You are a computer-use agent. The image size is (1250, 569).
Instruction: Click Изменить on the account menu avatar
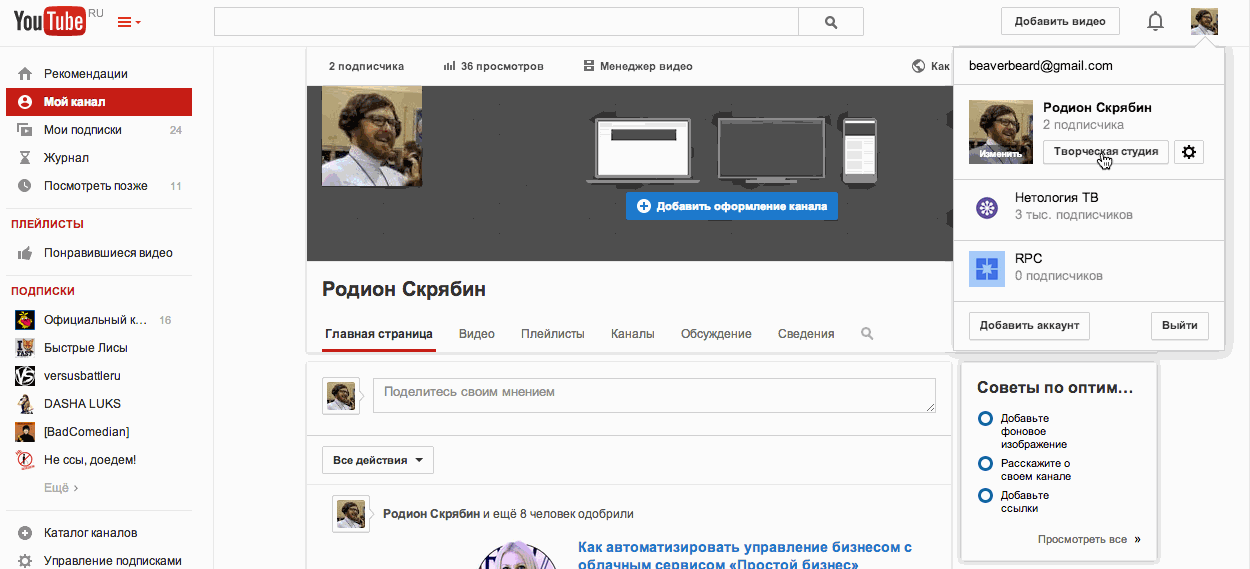coord(1001,154)
